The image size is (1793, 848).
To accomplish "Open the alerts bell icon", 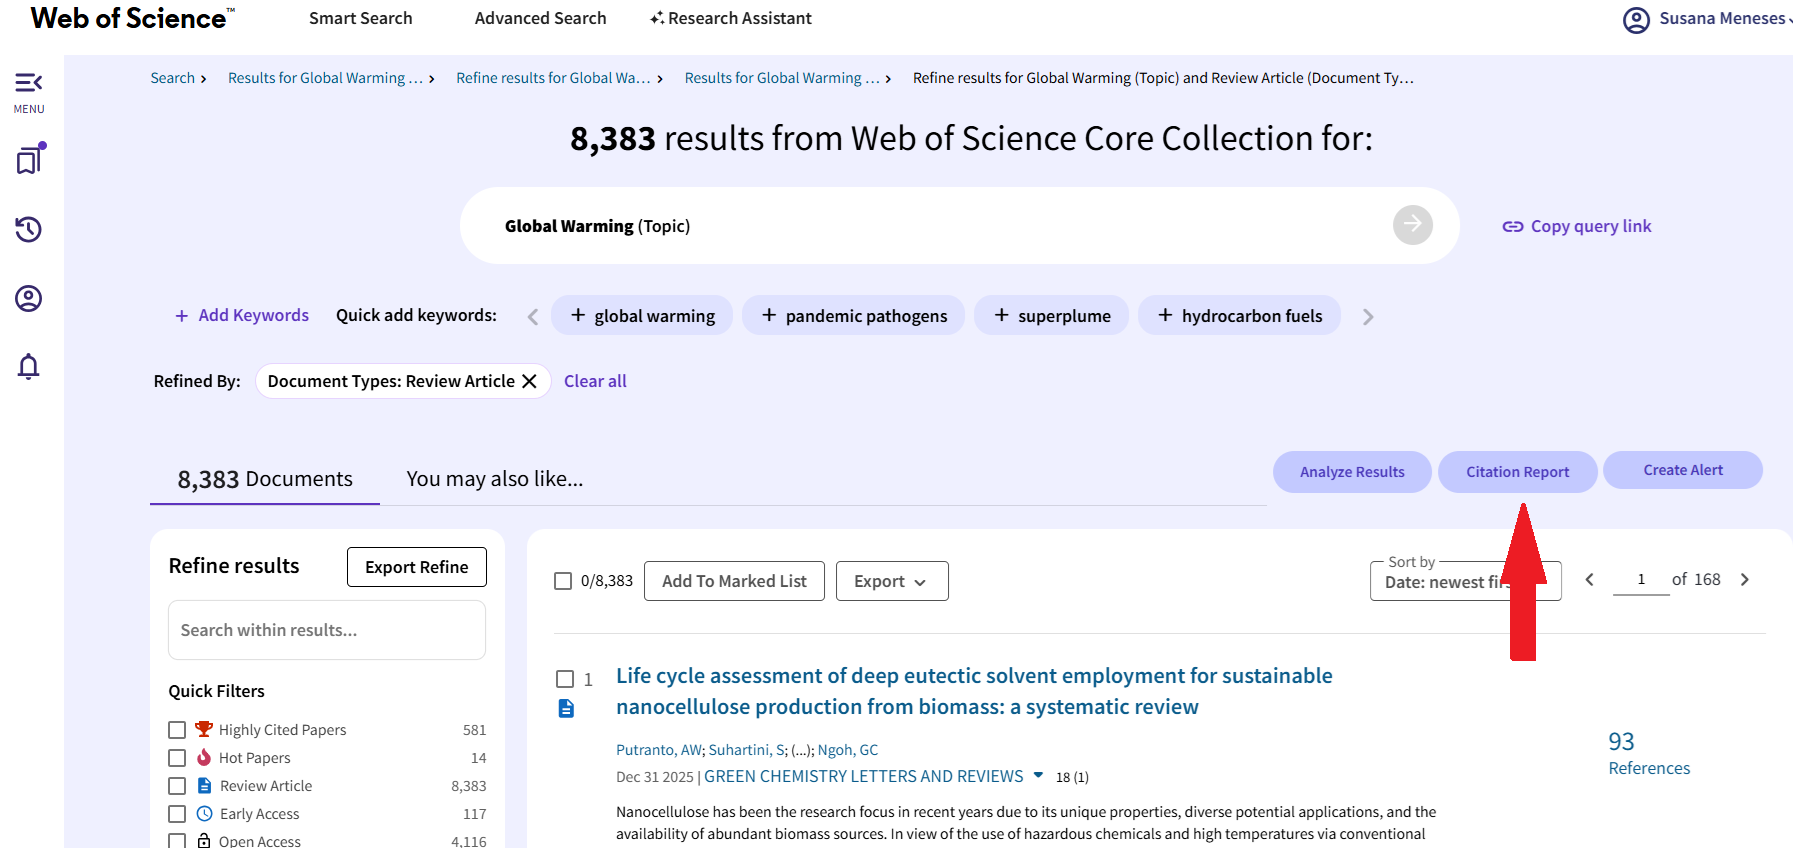I will (x=28, y=367).
